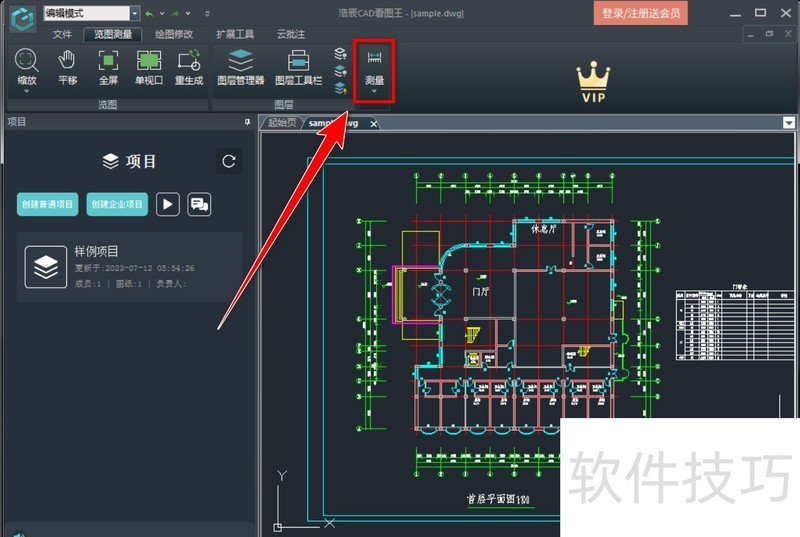This screenshot has width=800, height=537.
Task: Click the 门厅 label in drawing
Action: [x=481, y=291]
